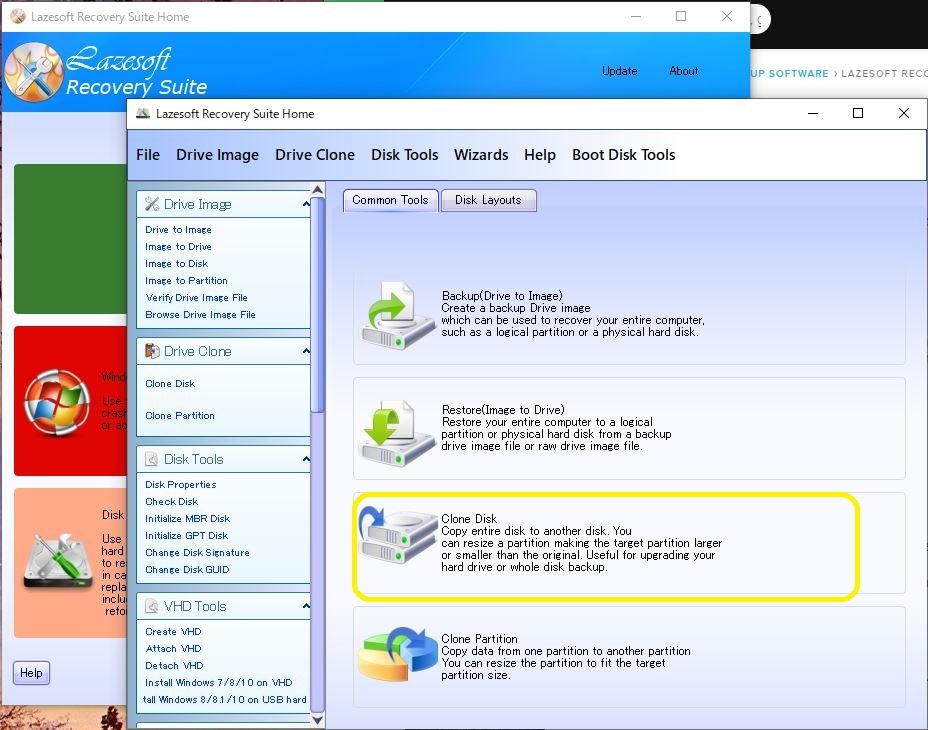Click the back window title bar app icon
The width and height of the screenshot is (928, 730).
coord(18,17)
